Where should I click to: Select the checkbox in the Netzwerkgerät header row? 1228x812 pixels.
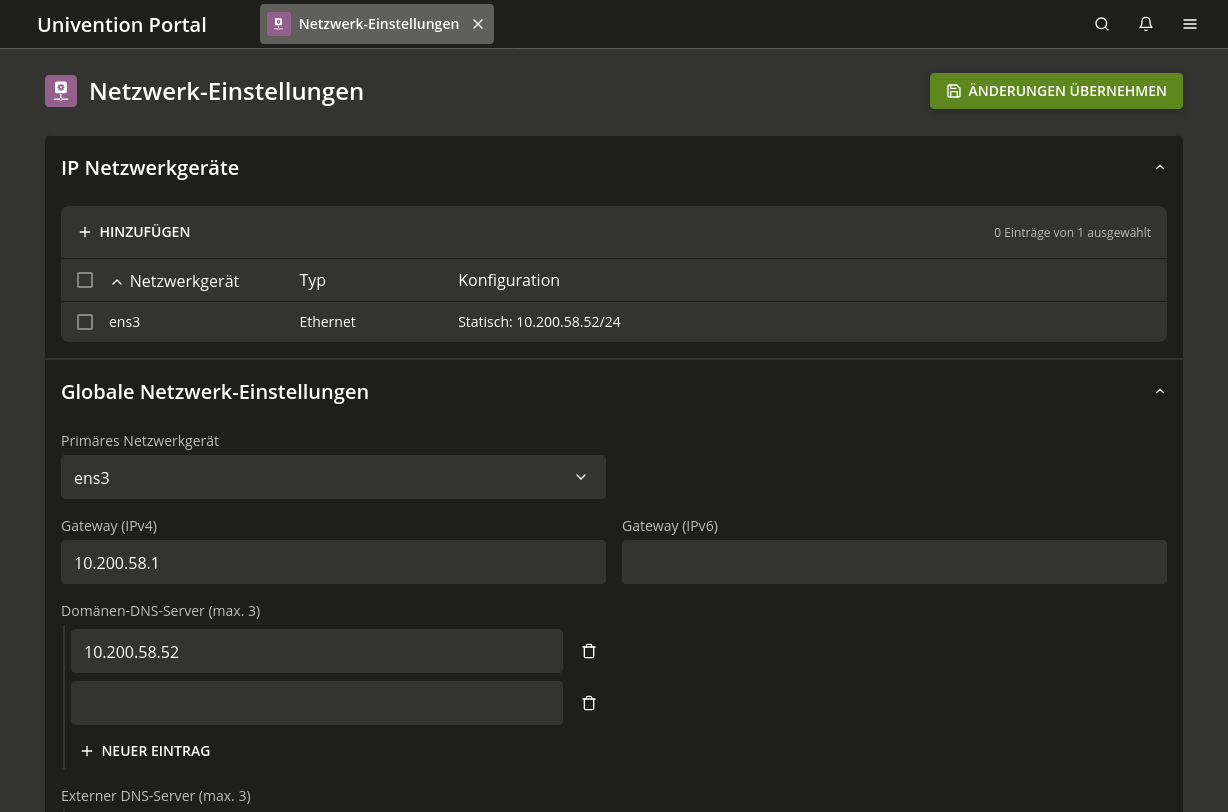point(85,280)
